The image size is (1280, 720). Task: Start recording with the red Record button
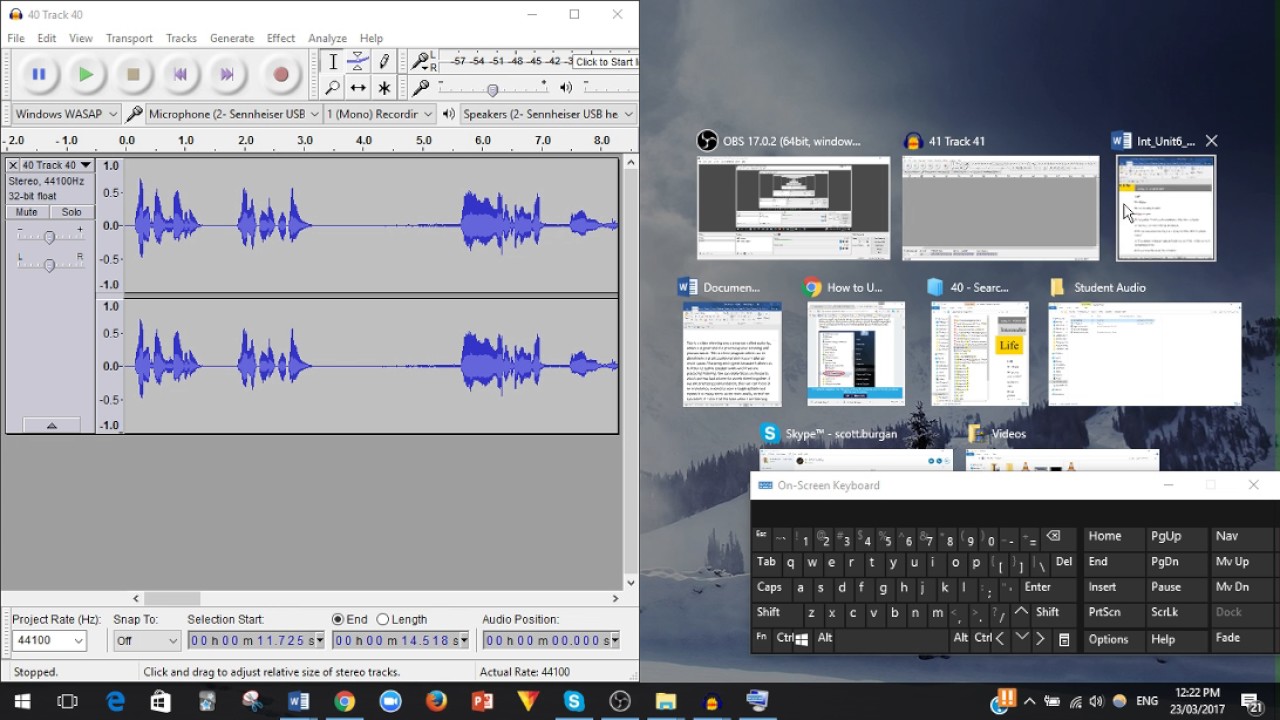[x=281, y=74]
